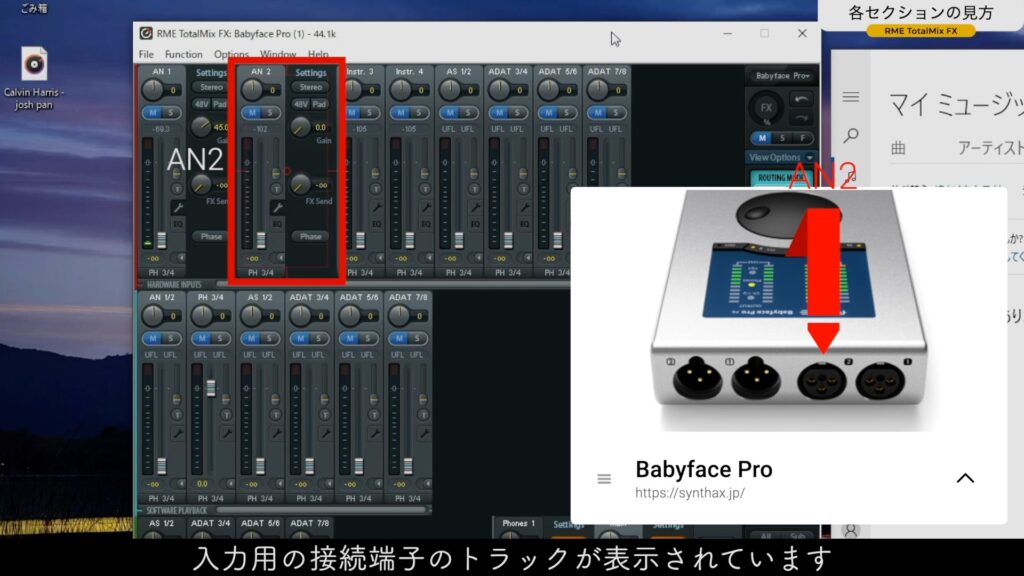Open the wrench settings on AN 1 channel
The height and width of the screenshot is (576, 1024).
click(x=178, y=208)
